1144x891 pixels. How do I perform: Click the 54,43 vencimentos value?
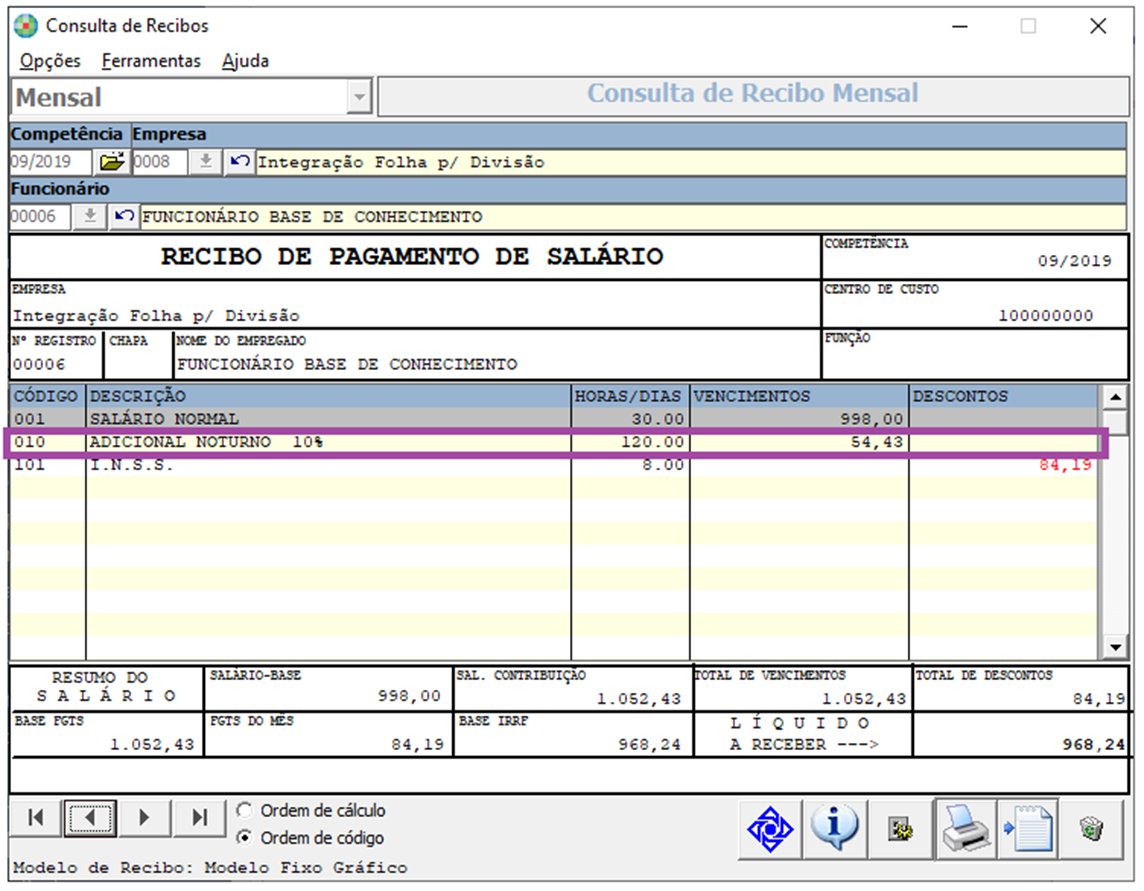click(x=877, y=442)
